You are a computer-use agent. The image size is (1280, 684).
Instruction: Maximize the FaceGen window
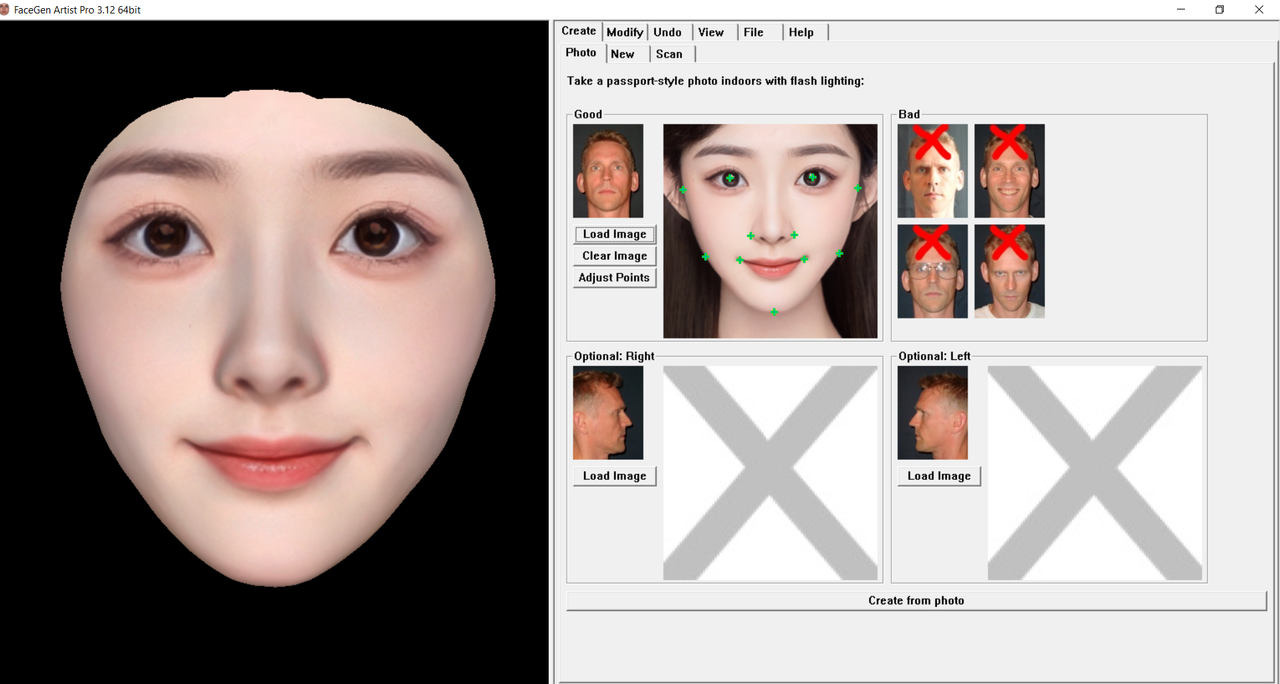[x=1219, y=9]
